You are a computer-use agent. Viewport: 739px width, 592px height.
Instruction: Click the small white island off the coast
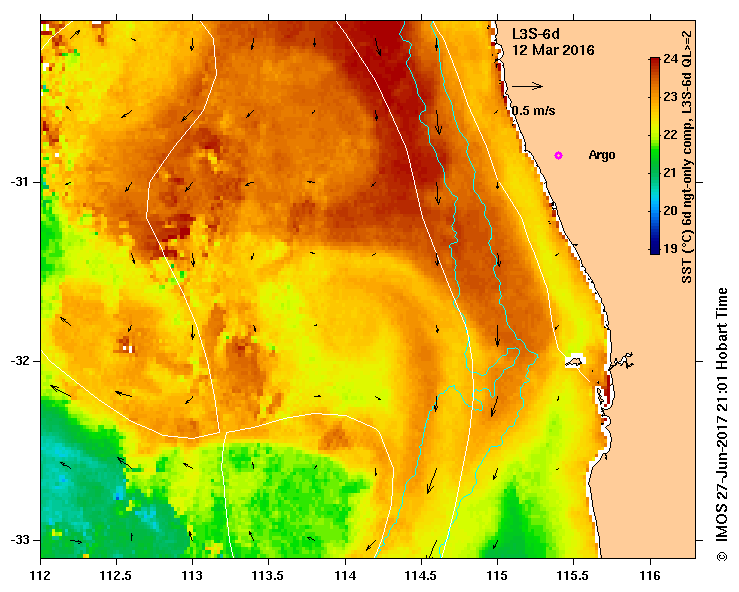(x=575, y=361)
